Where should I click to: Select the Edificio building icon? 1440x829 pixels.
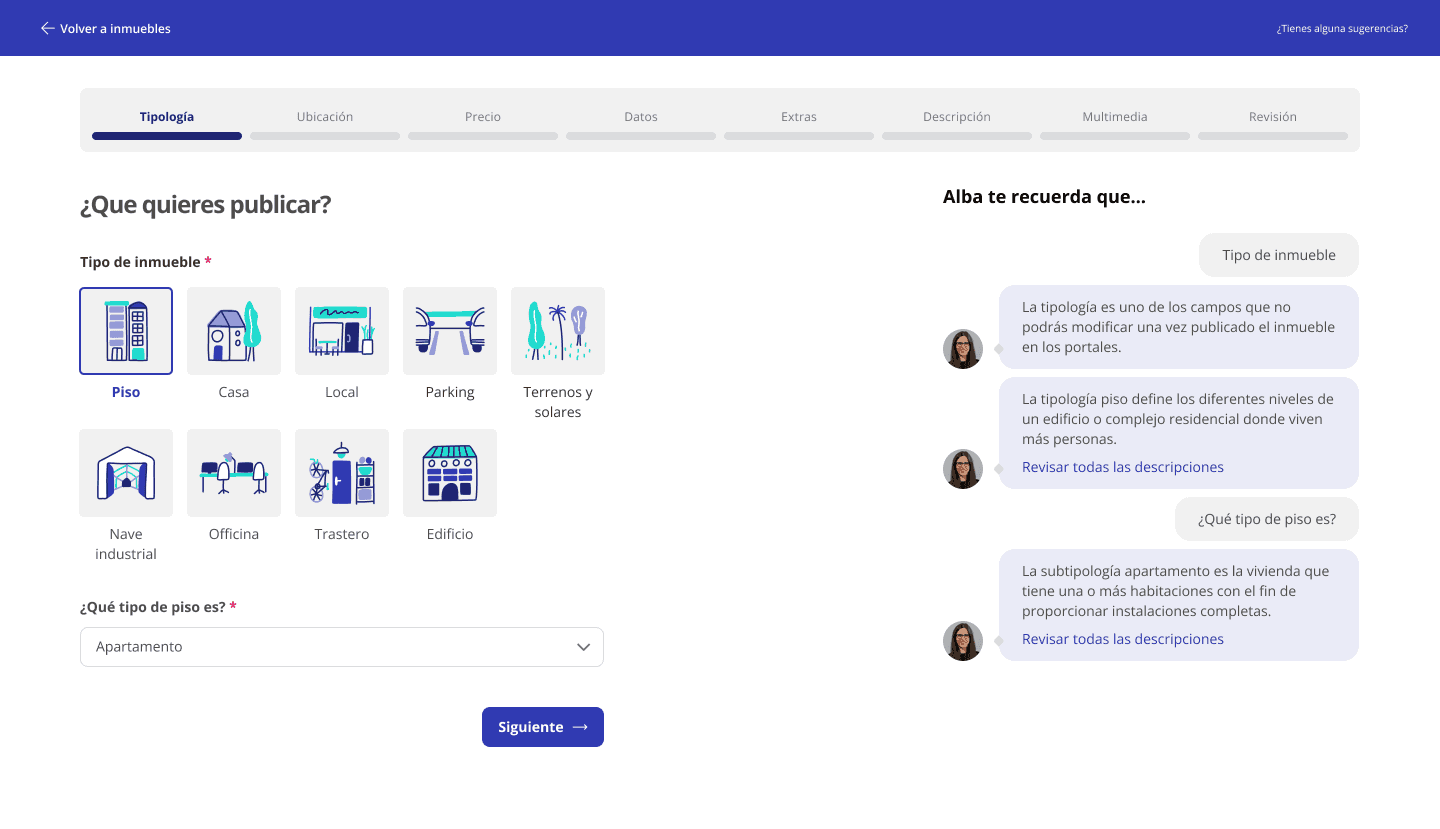[450, 473]
